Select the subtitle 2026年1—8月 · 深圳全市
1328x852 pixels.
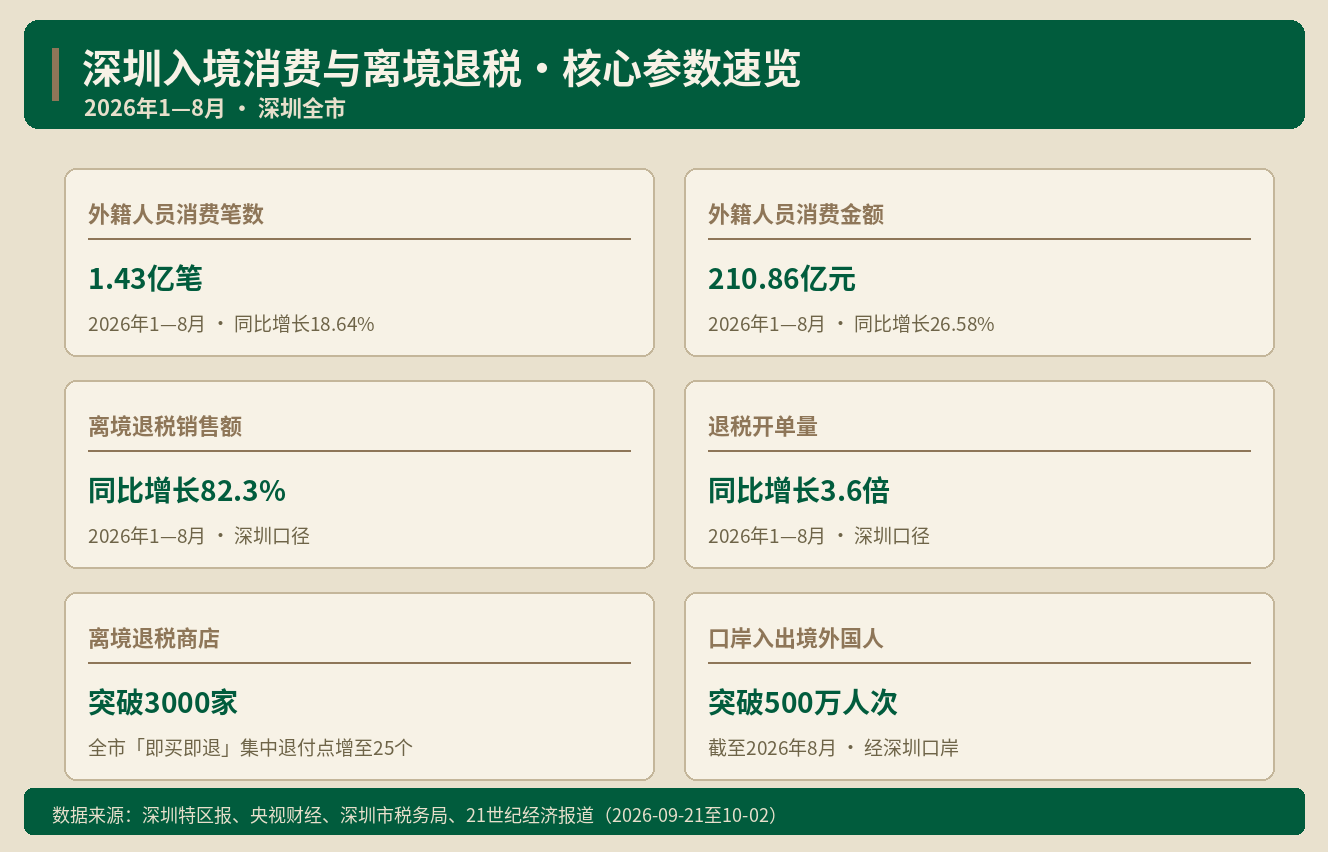pos(215,109)
